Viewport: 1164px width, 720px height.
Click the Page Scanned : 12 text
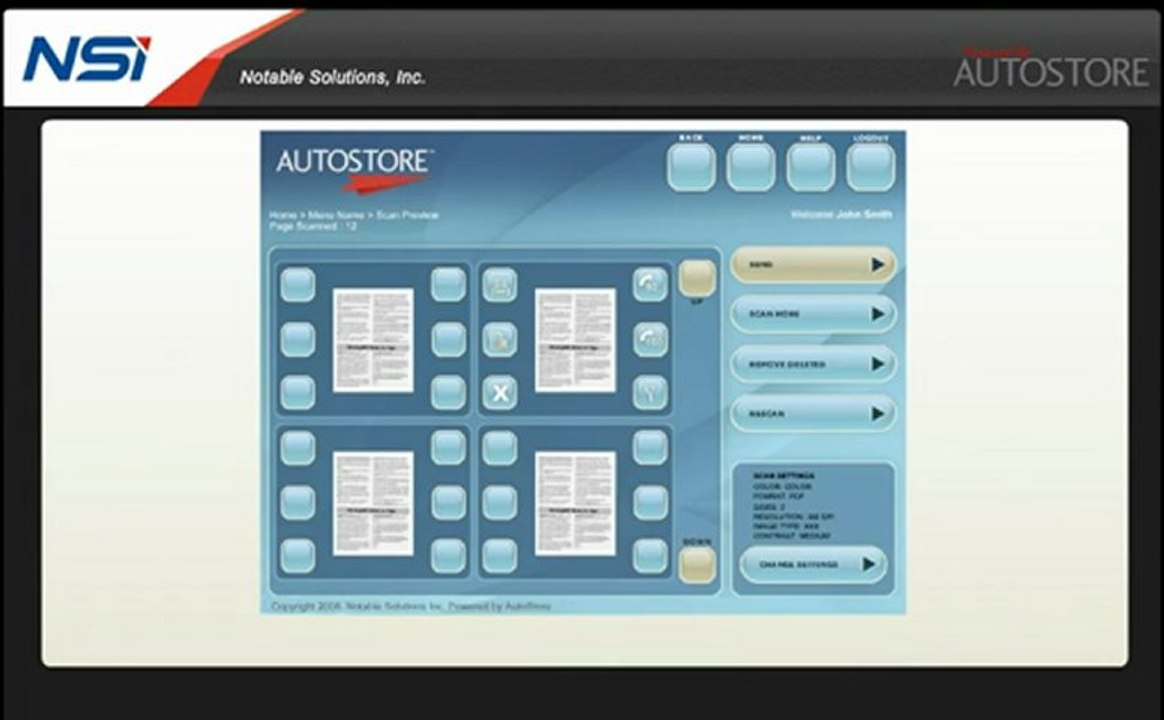(313, 226)
